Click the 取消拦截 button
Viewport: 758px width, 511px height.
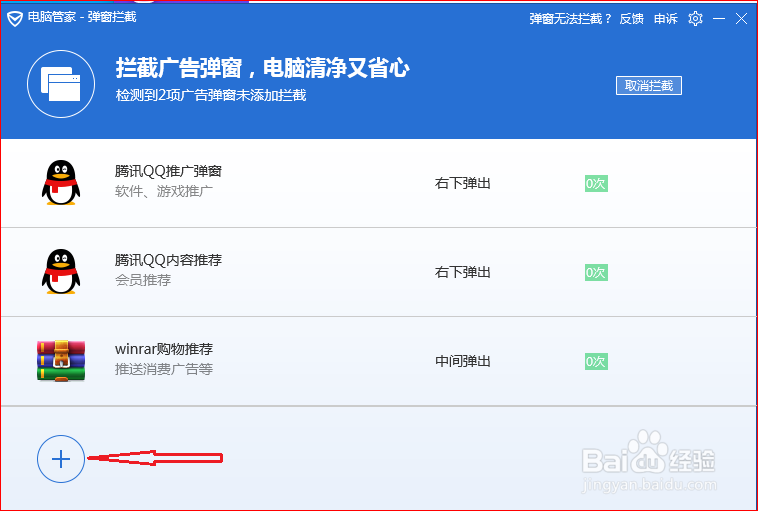(649, 86)
